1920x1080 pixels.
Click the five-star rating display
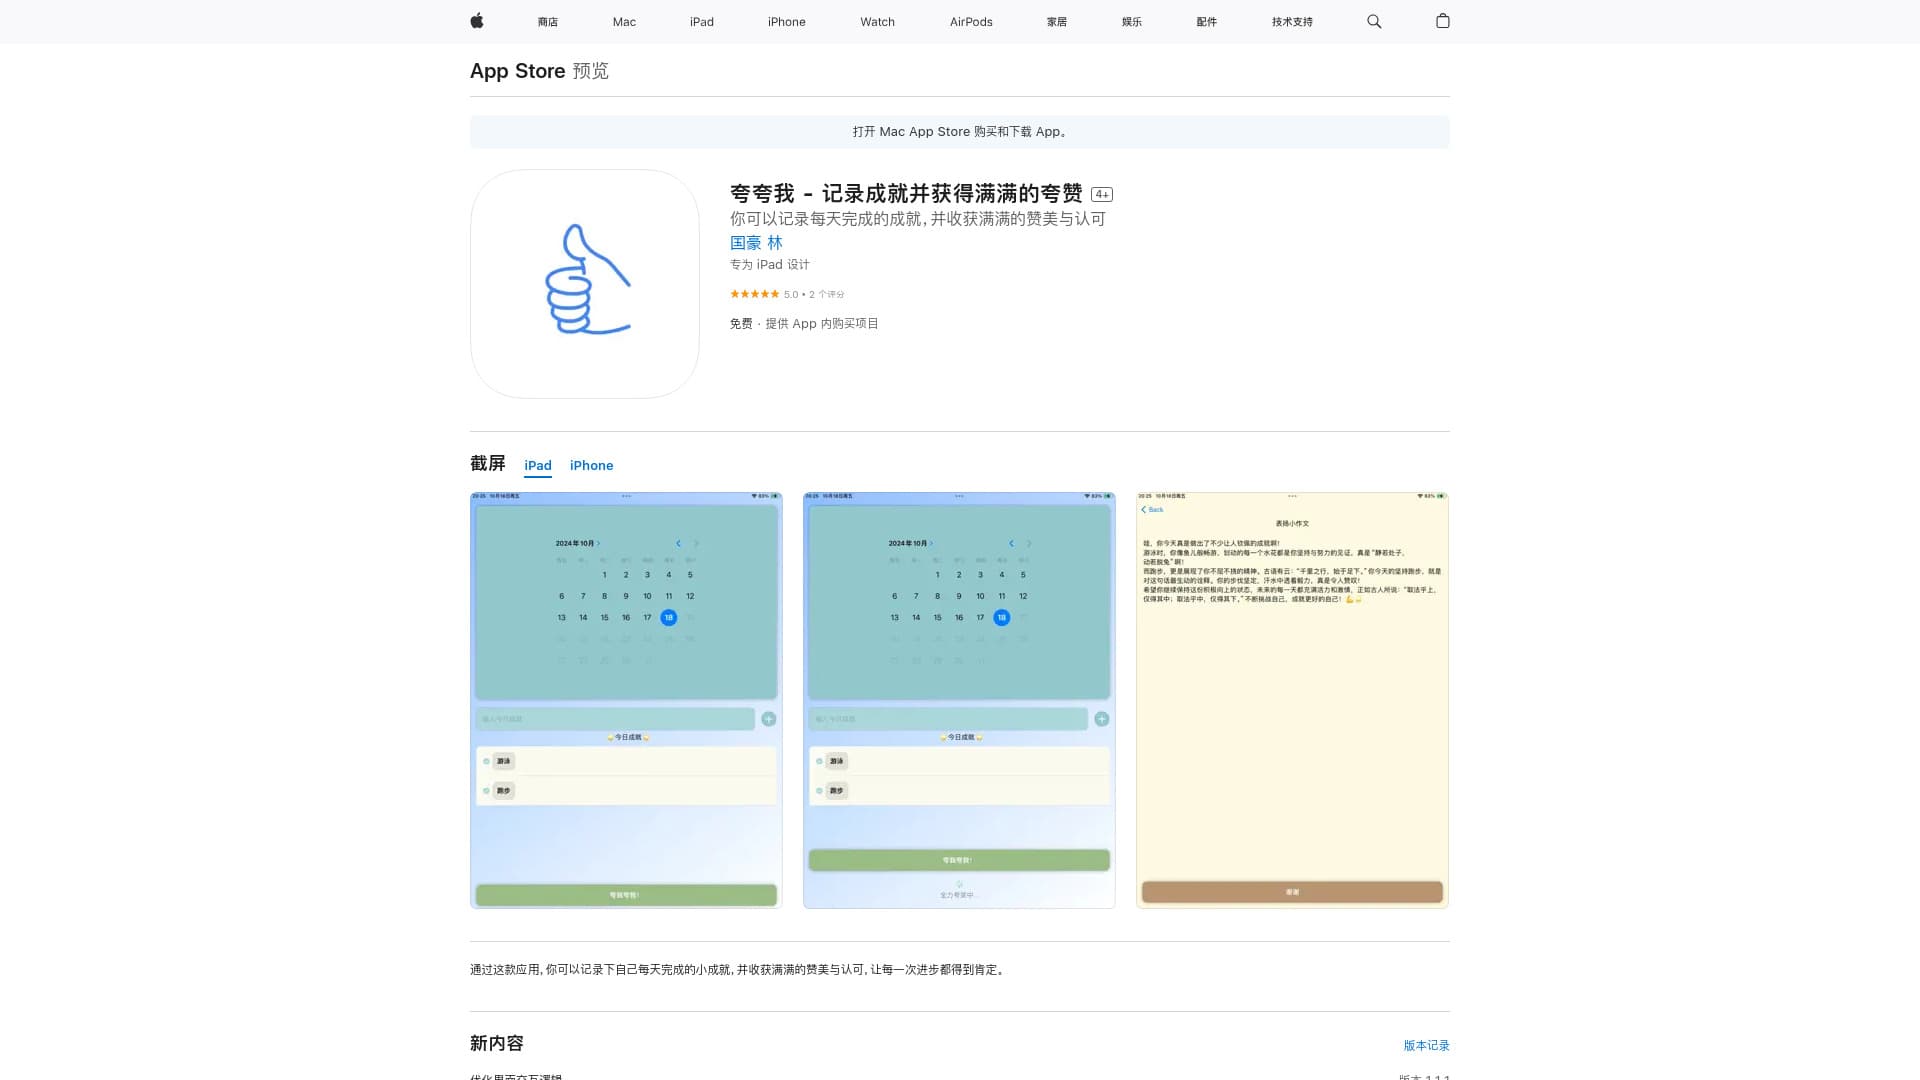click(755, 293)
